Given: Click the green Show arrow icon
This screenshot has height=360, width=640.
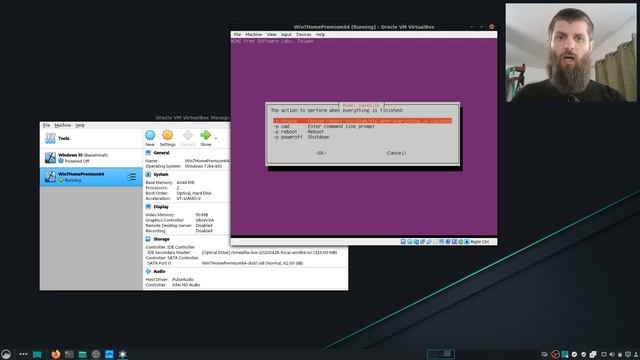Looking at the screenshot, I should pyautogui.click(x=206, y=136).
